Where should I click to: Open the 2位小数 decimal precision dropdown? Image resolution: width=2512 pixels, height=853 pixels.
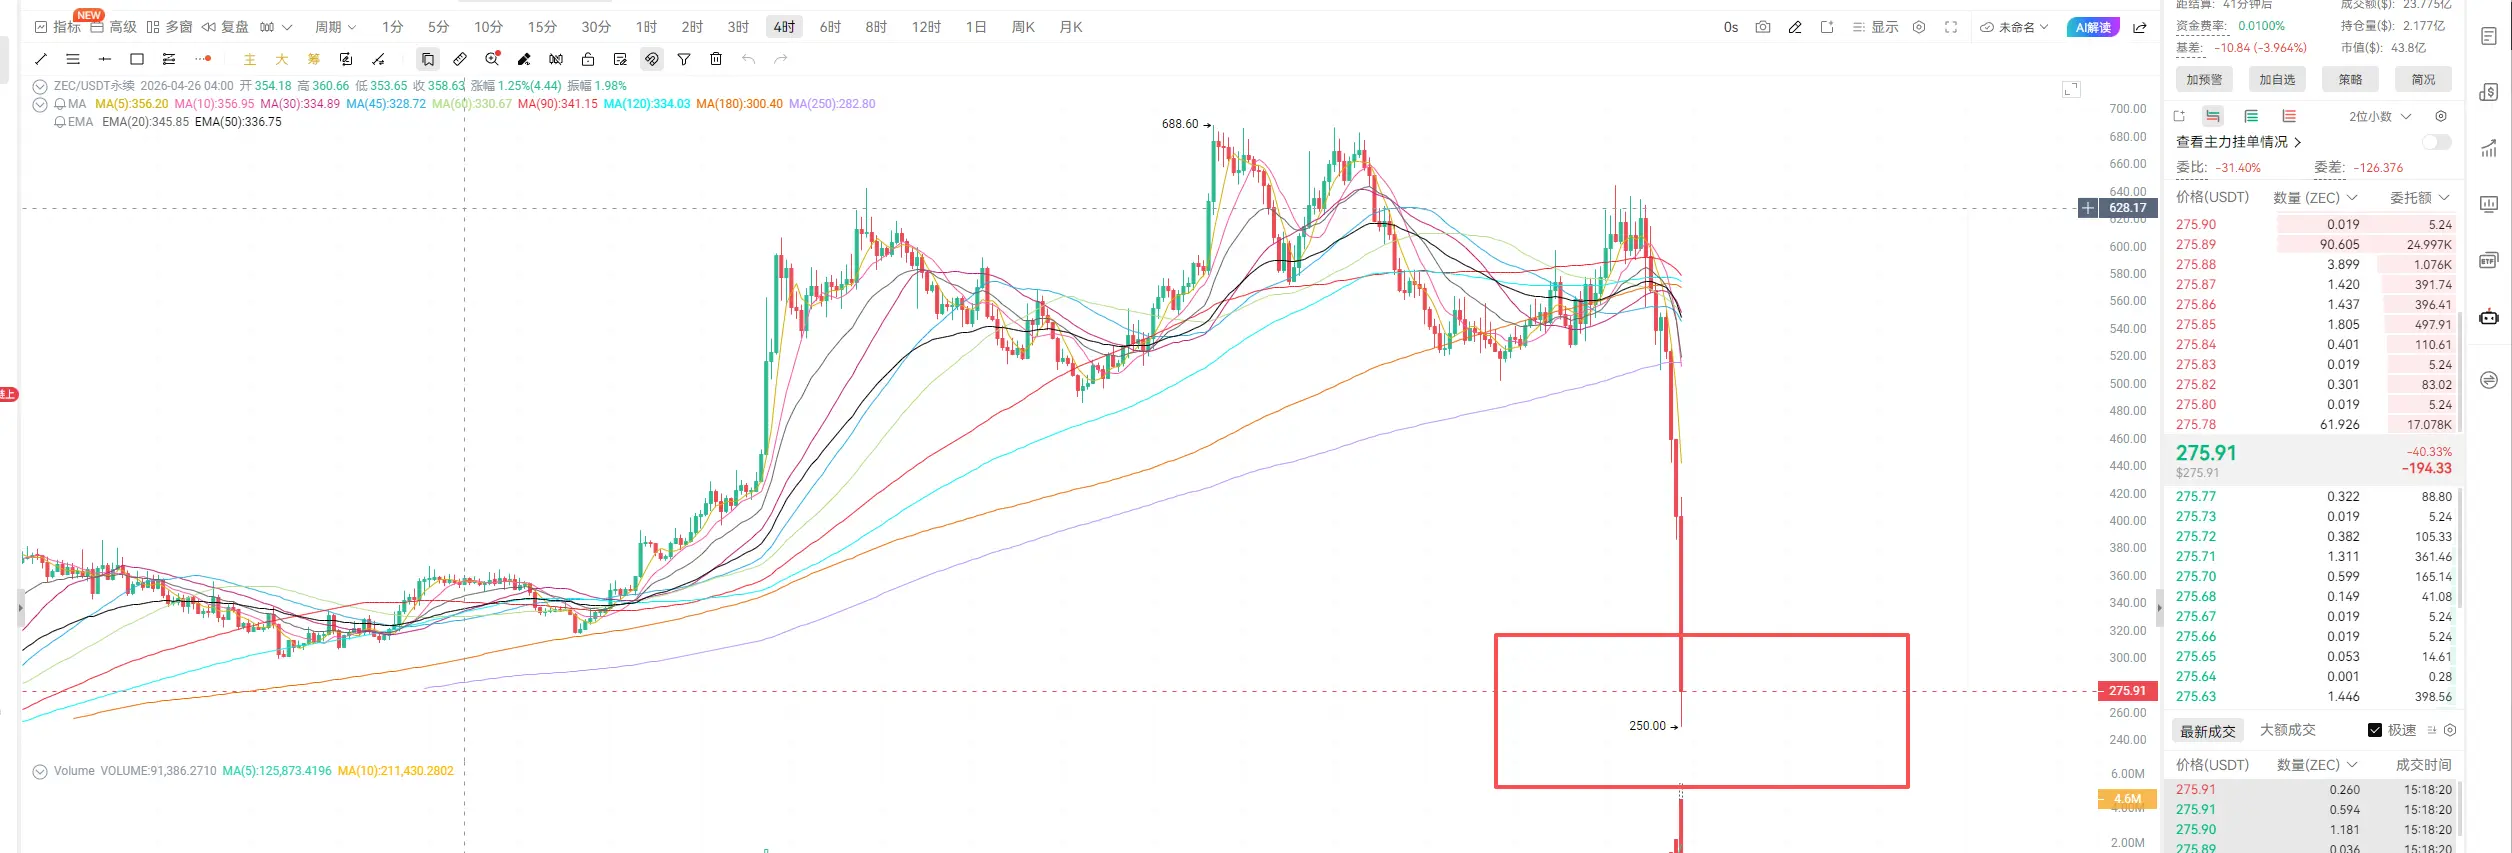(2380, 116)
